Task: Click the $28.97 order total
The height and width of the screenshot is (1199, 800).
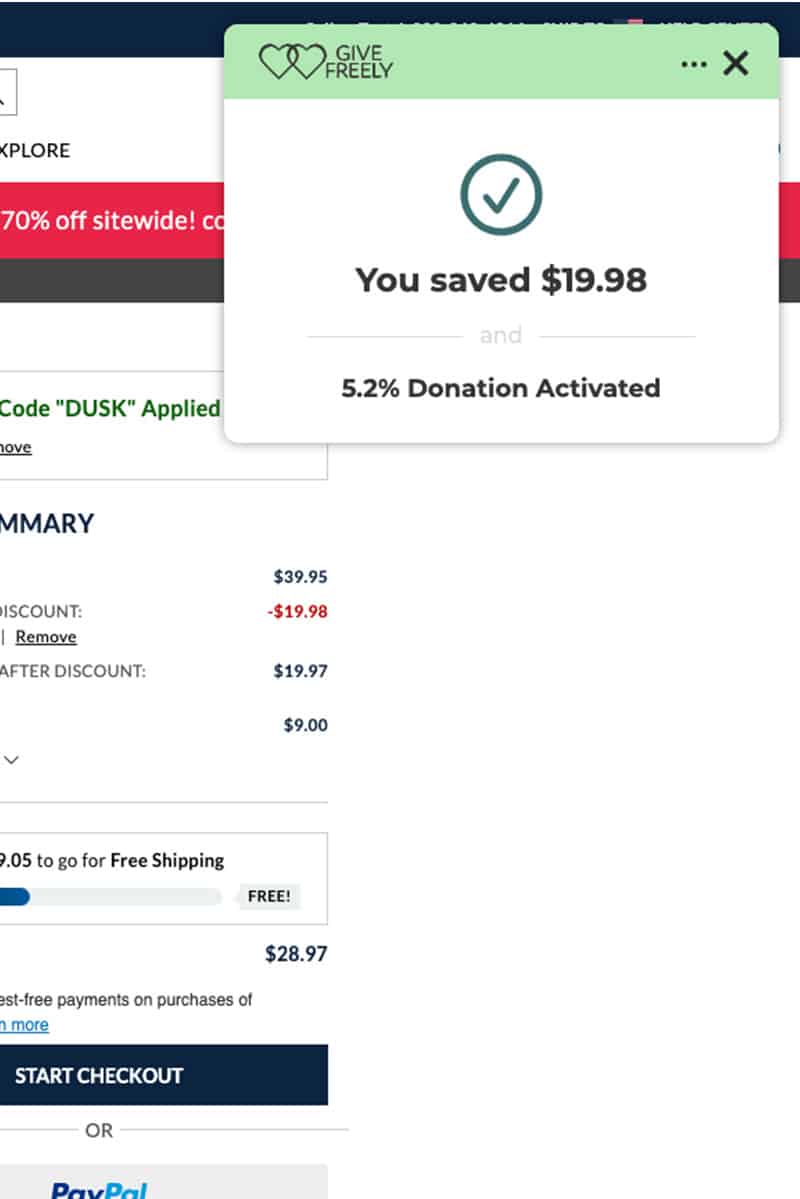Action: pos(296,954)
